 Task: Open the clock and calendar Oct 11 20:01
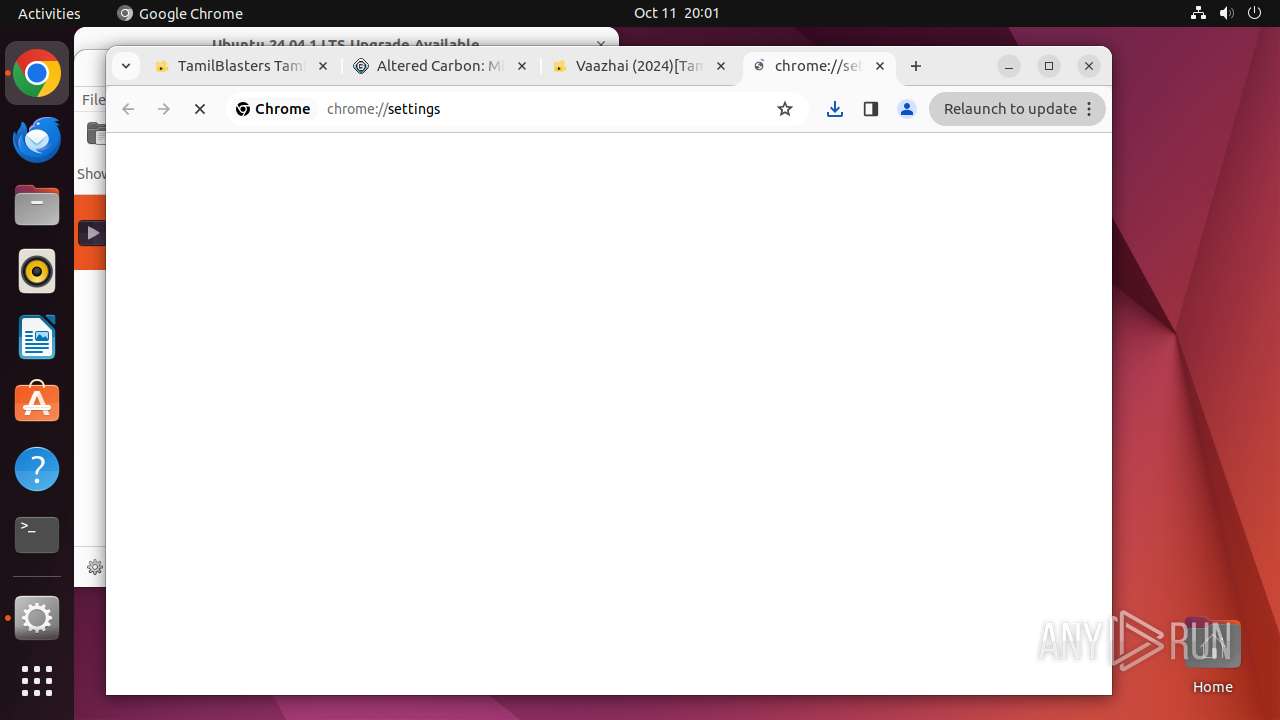tap(677, 13)
